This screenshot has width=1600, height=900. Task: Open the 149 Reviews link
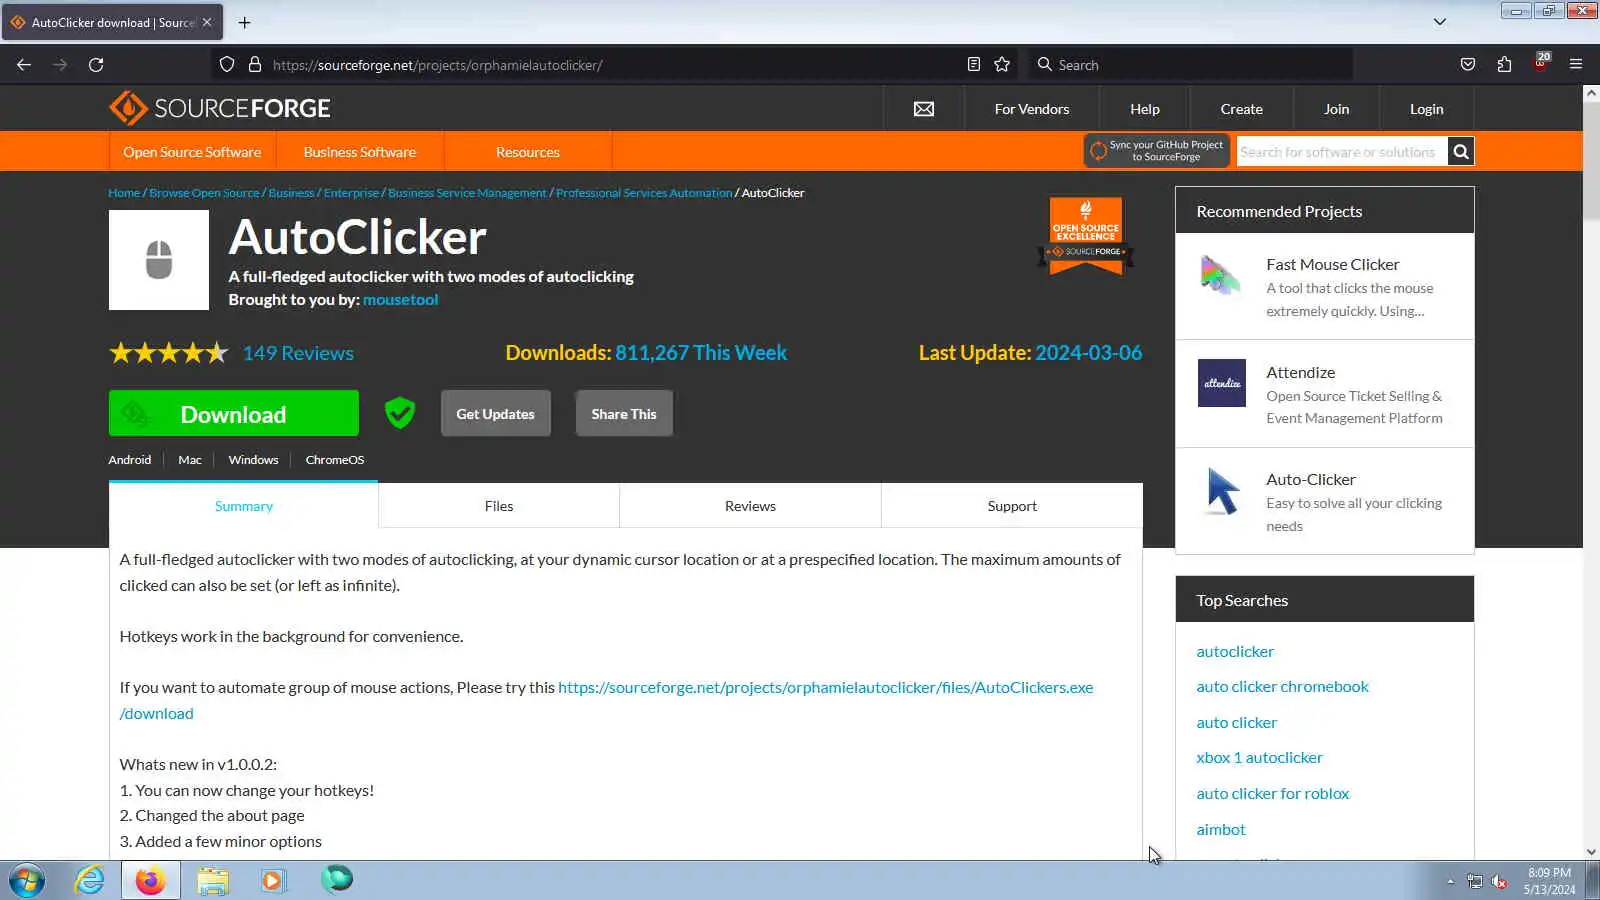[298, 353]
